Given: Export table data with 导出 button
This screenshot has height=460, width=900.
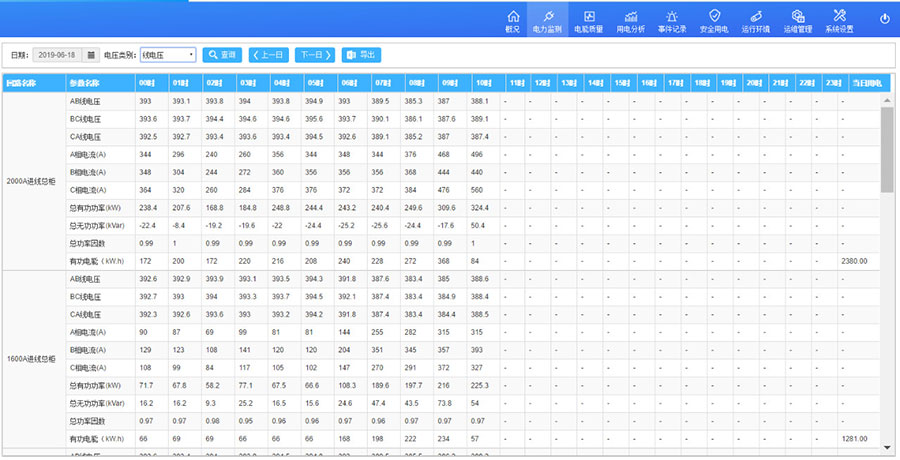Looking at the screenshot, I should pos(361,55).
